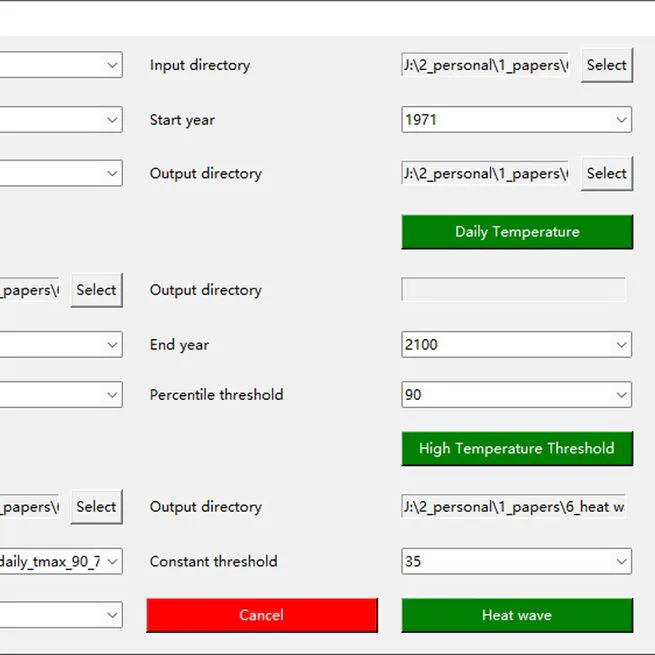Image resolution: width=655 pixels, height=655 pixels.
Task: Click the empty Output directory text field
Action: 514,290
